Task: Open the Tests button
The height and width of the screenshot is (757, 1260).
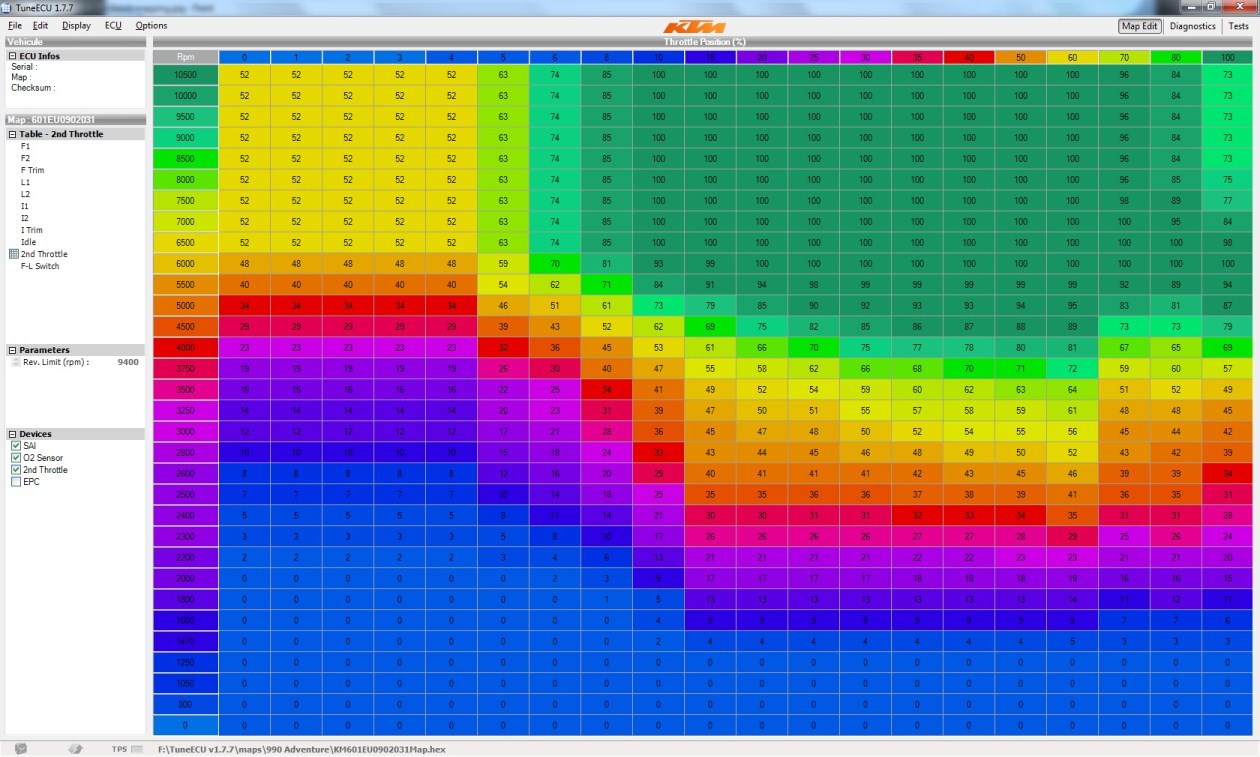Action: 1237,26
